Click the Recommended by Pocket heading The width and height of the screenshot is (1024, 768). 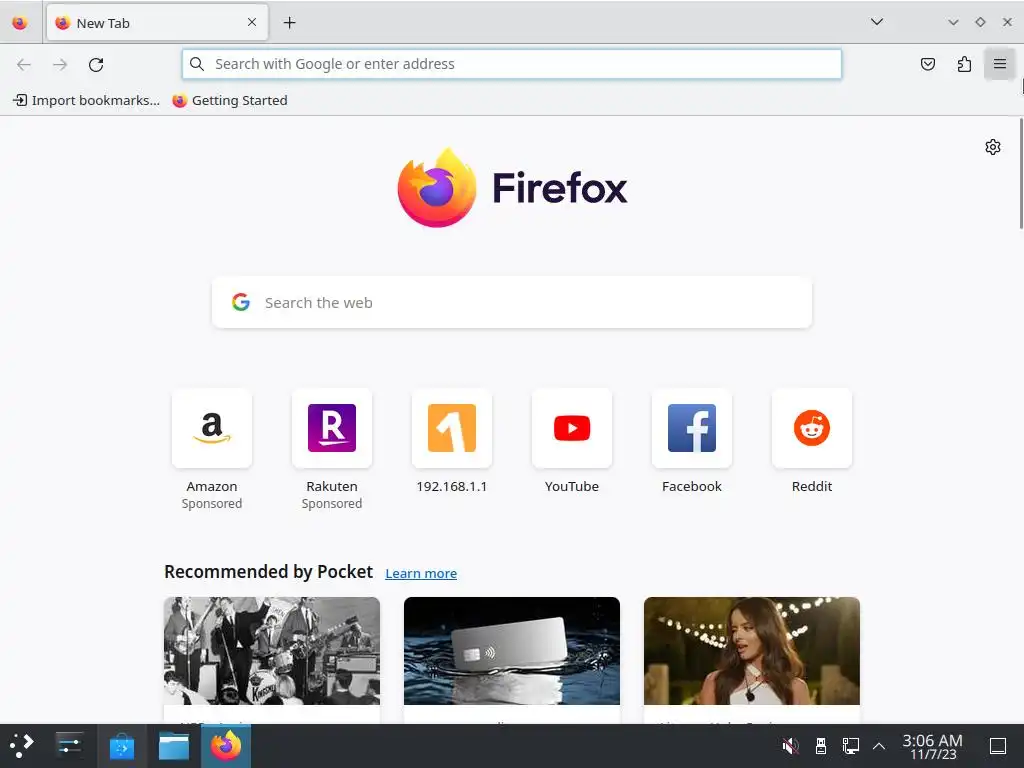[x=268, y=571]
